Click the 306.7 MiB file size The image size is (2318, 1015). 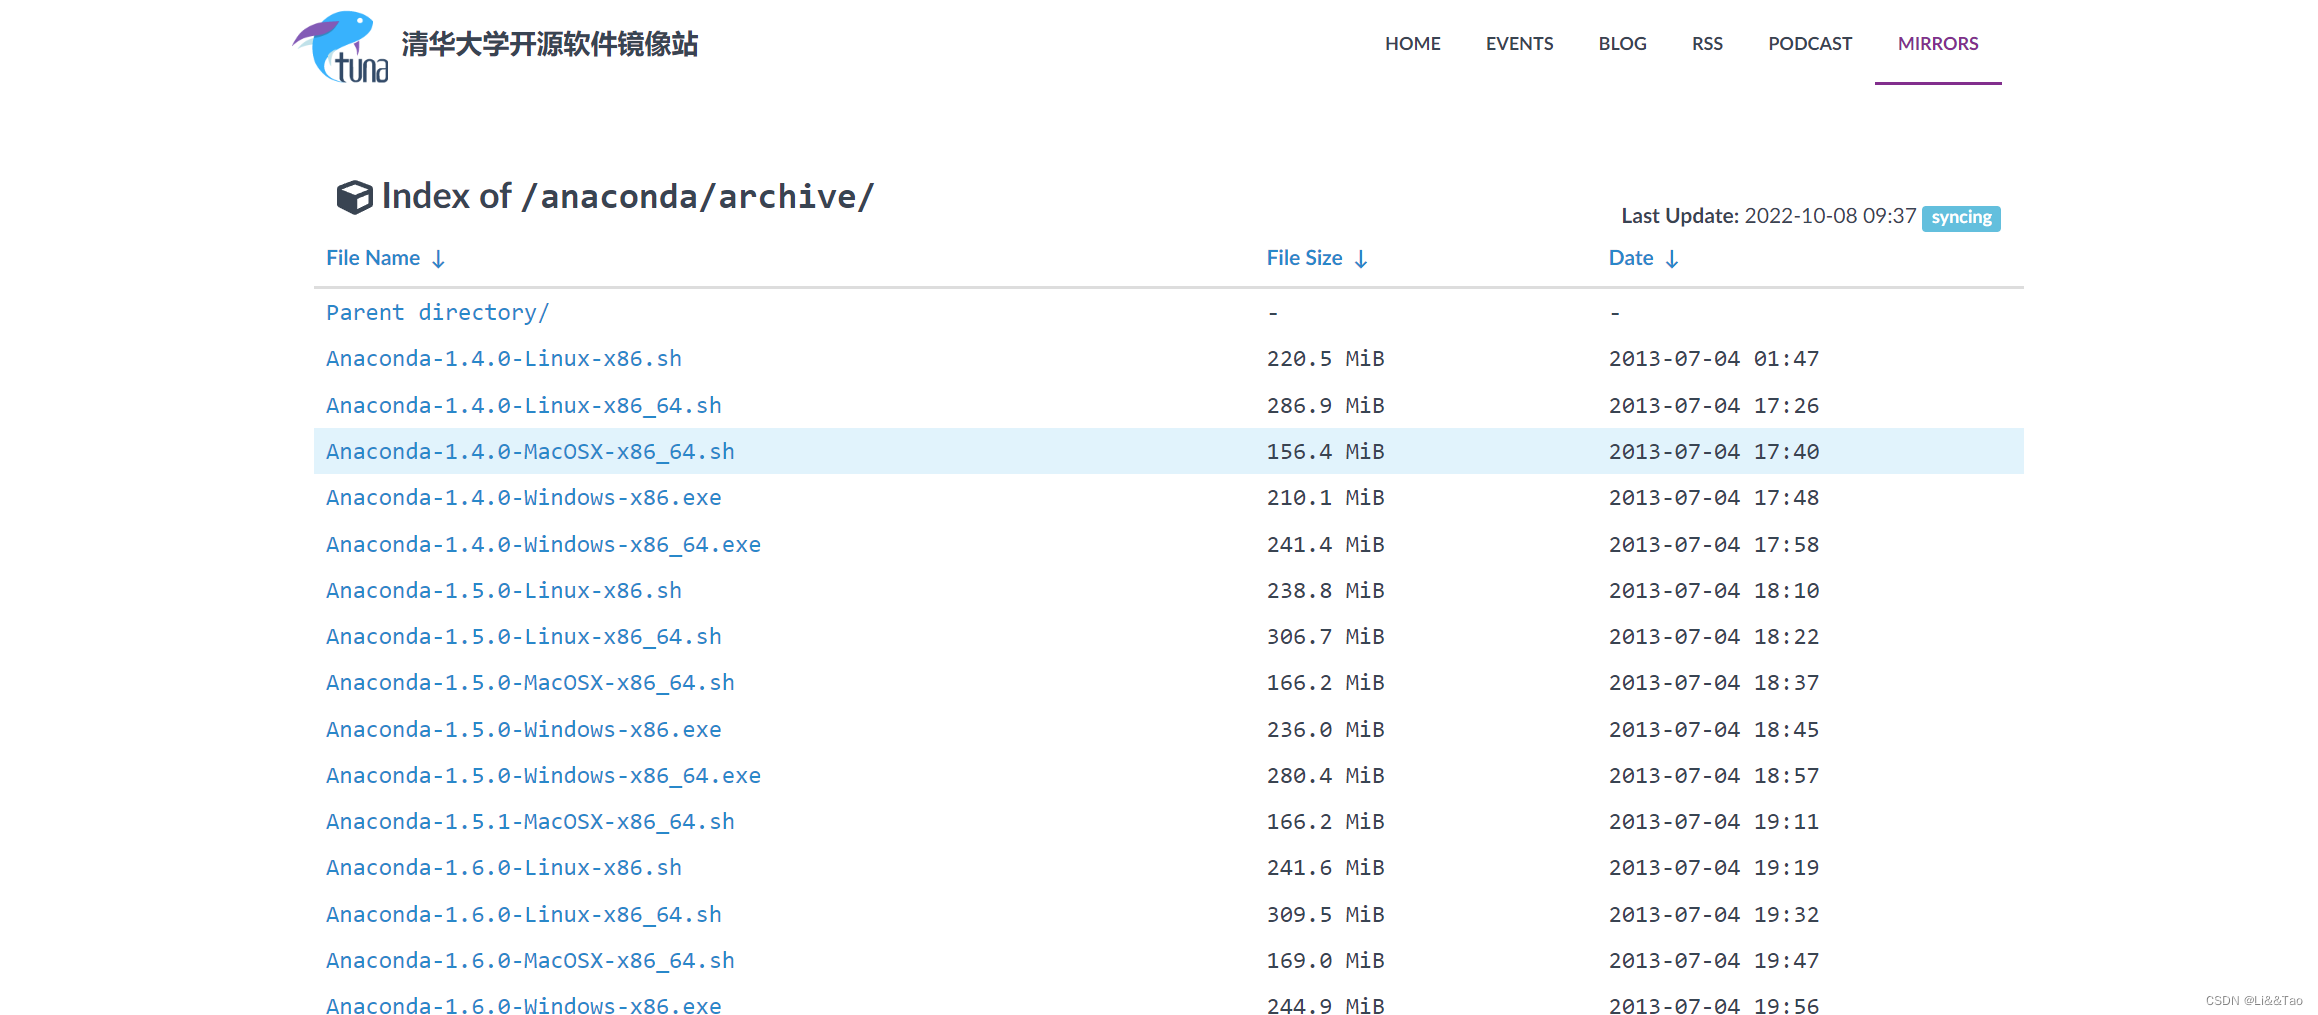click(1325, 636)
